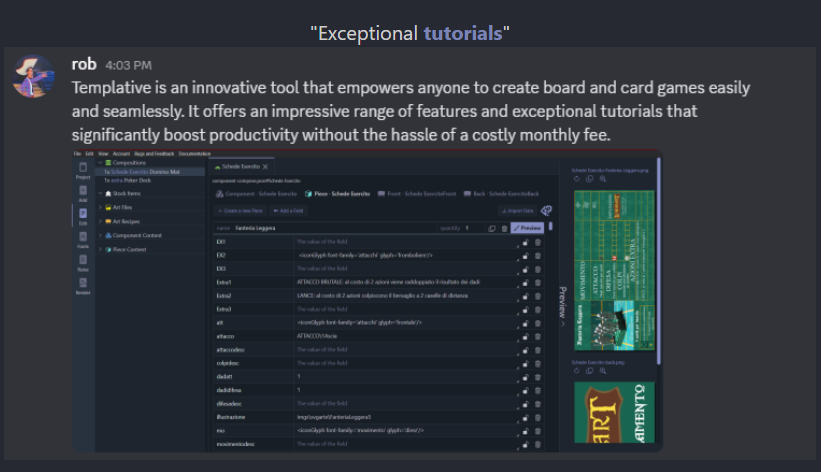Open the Account menu

point(121,153)
